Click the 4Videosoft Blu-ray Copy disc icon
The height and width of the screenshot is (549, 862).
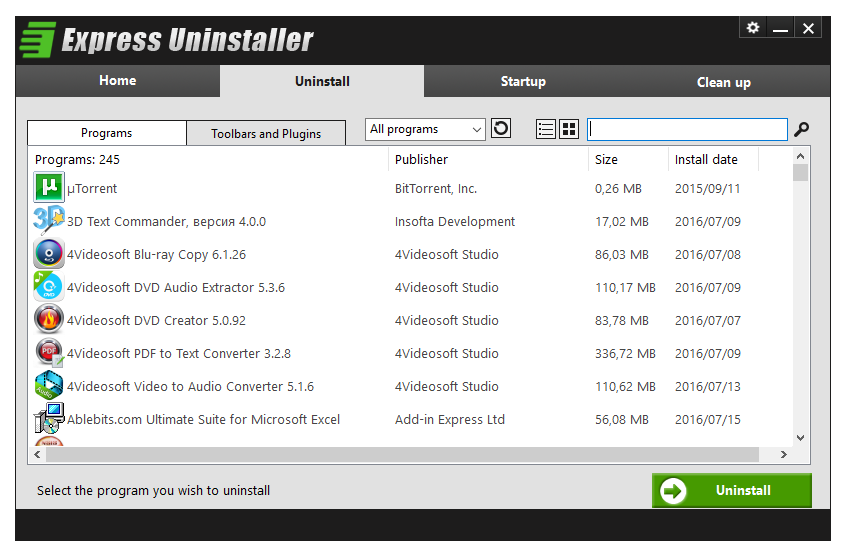pyautogui.click(x=49, y=253)
